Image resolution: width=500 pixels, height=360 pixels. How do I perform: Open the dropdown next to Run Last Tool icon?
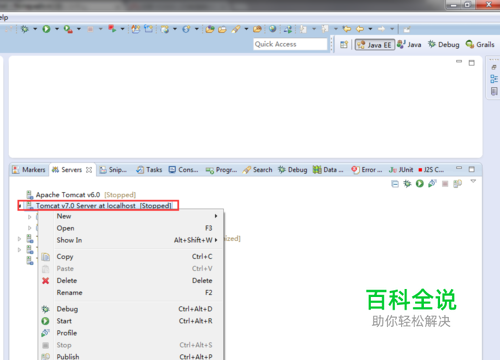click(79, 29)
